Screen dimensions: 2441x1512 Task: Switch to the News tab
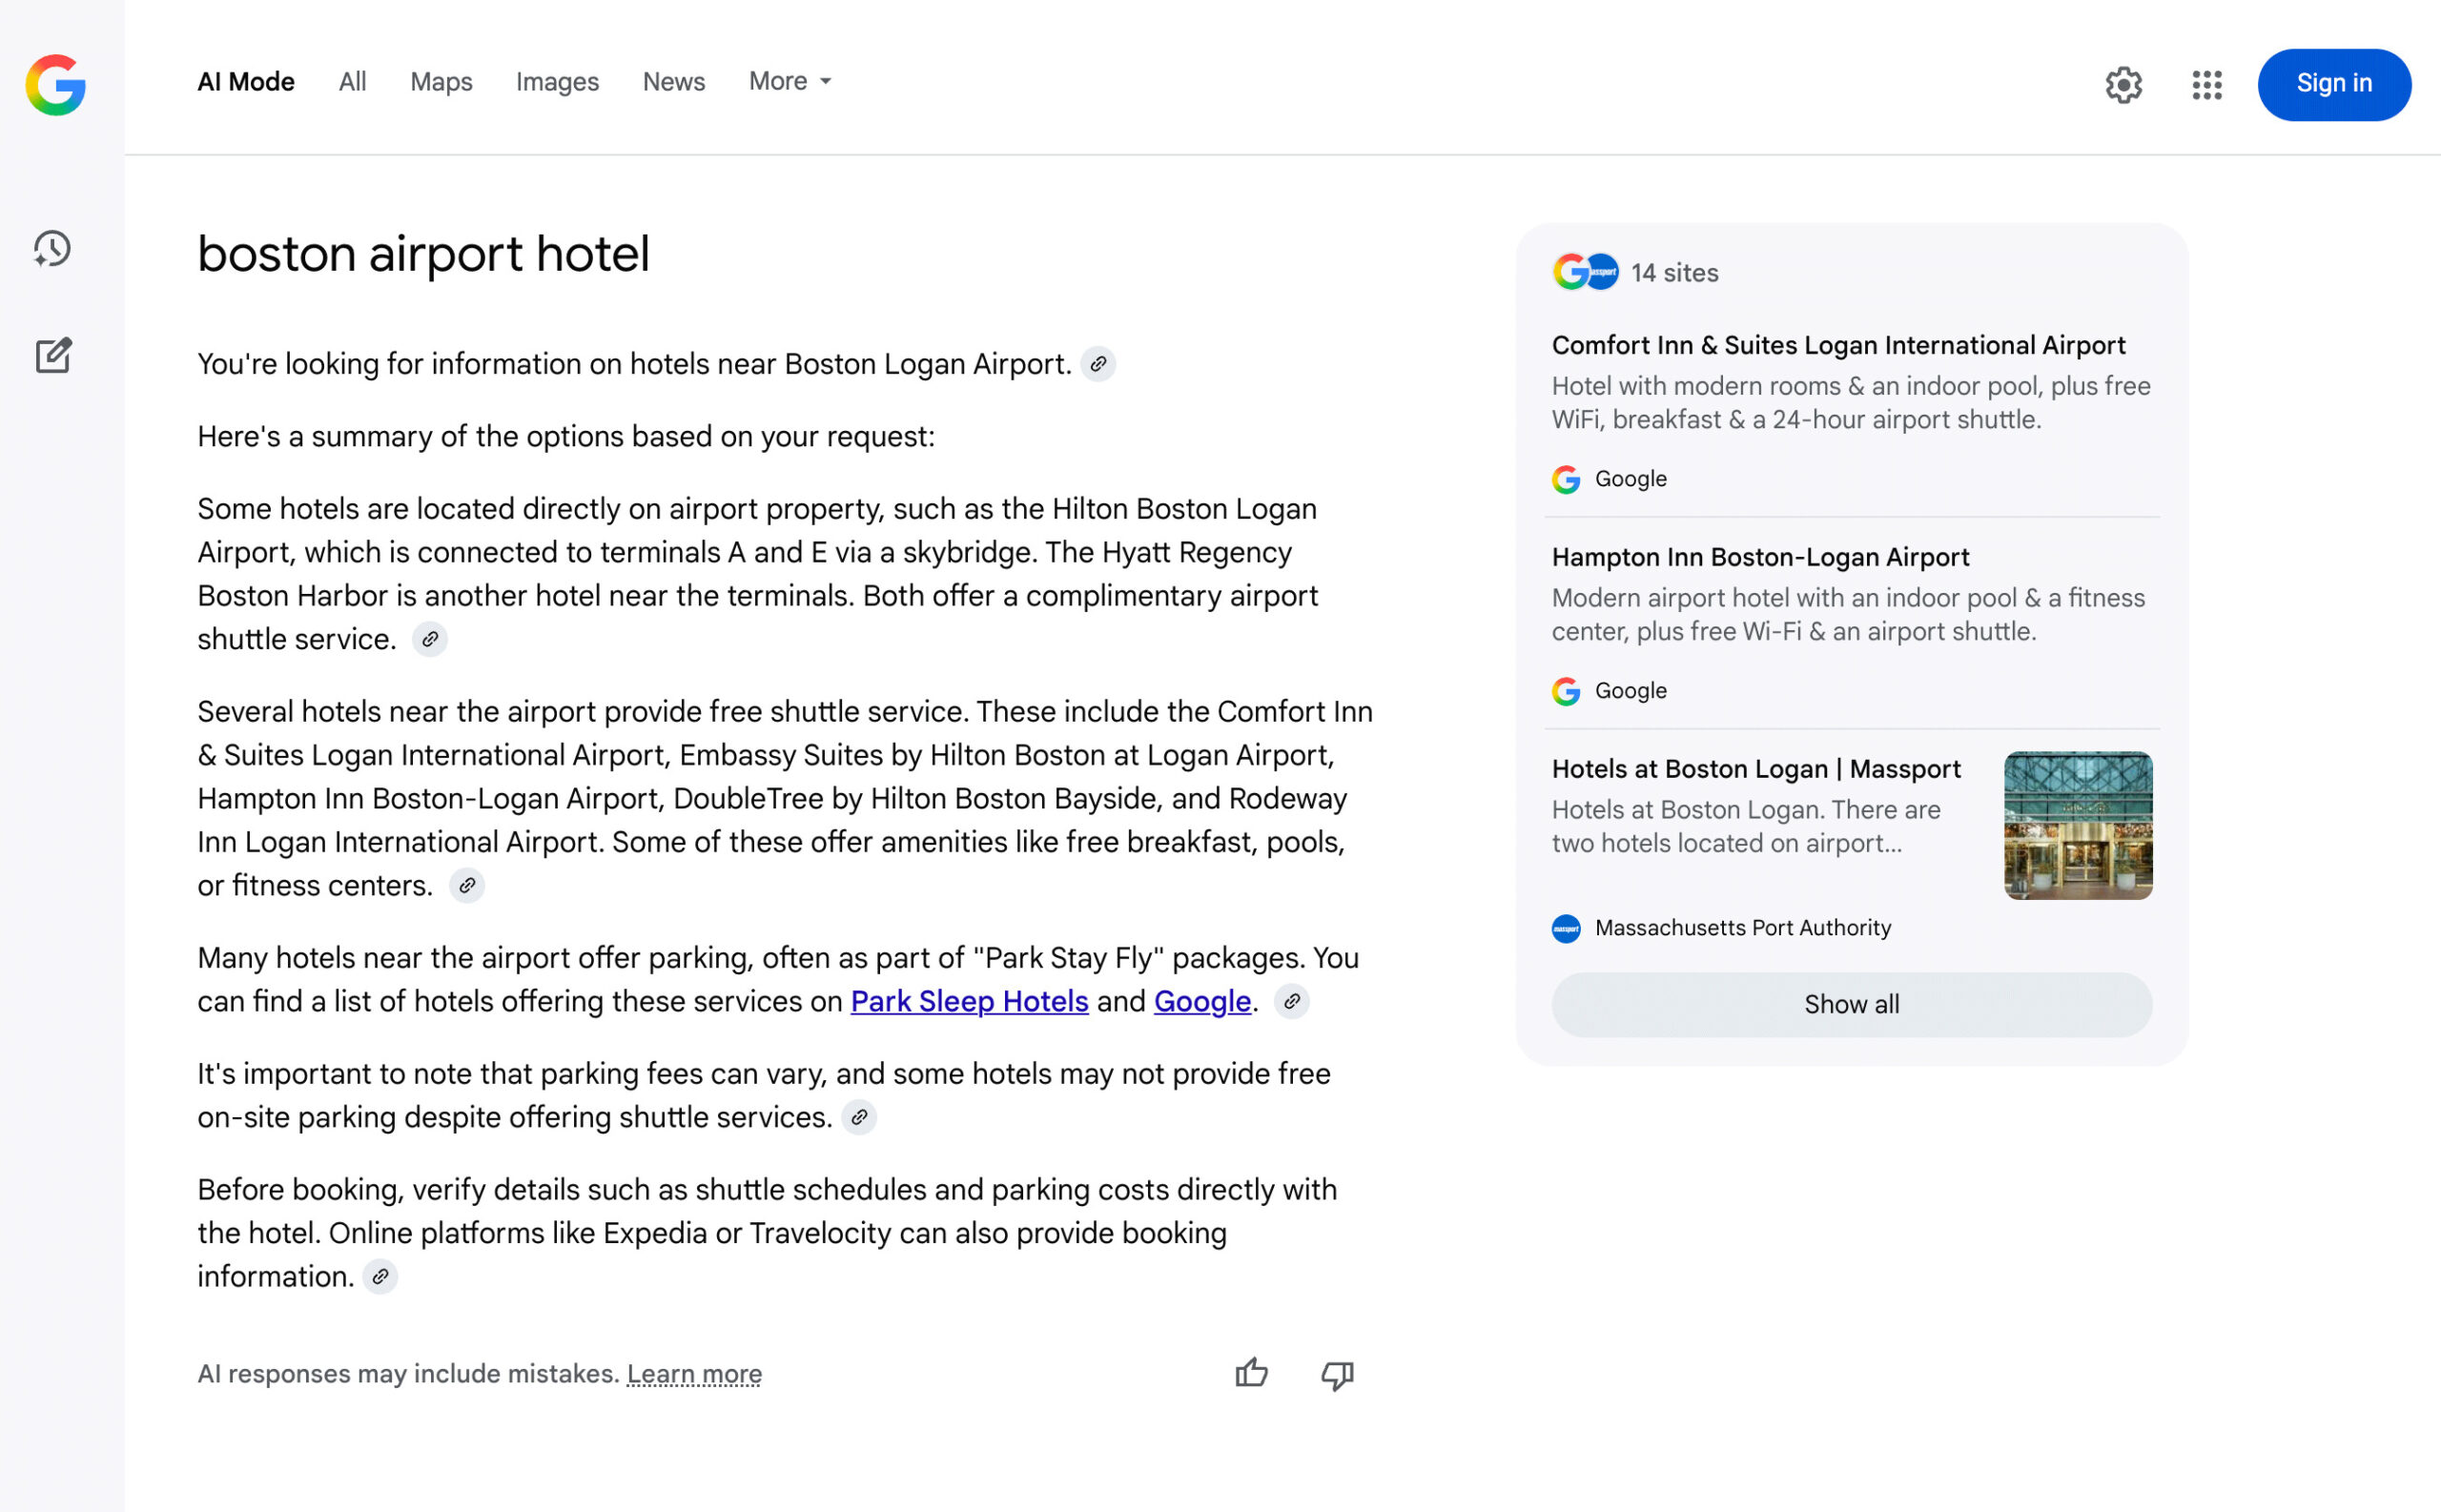click(x=673, y=82)
